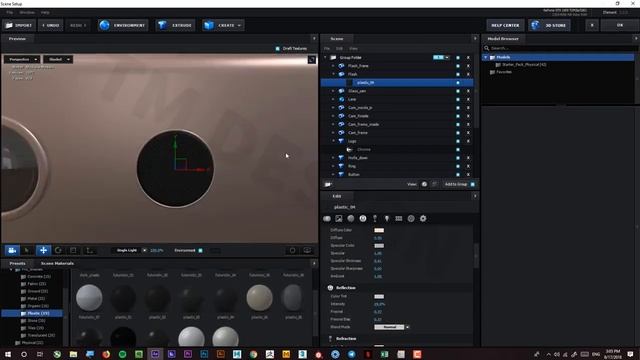Switch to the Presets tab
The height and width of the screenshot is (360, 640).
tap(18, 263)
